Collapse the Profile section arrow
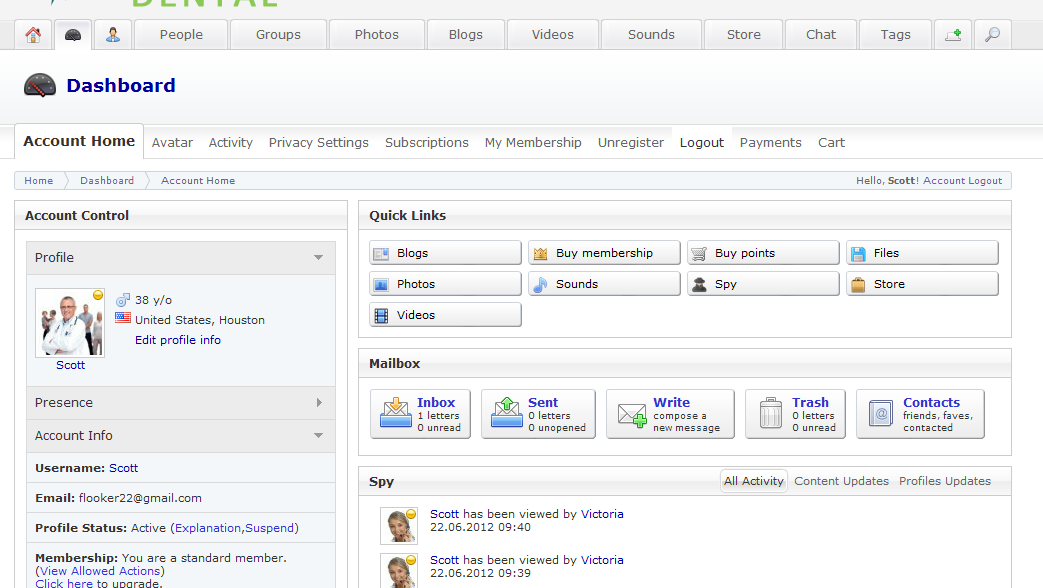The width and height of the screenshot is (1043, 588). click(318, 258)
